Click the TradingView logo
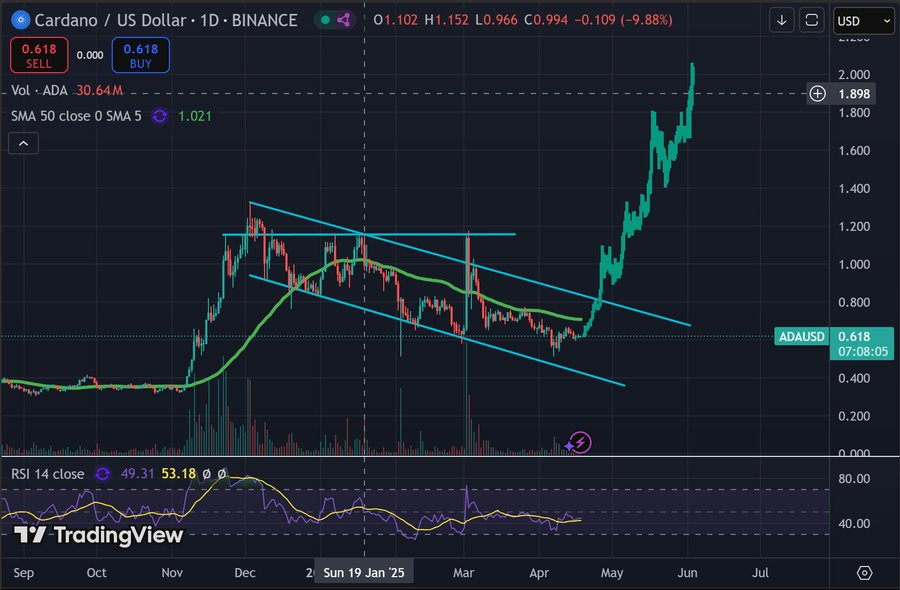Viewport: 900px width, 590px height. point(98,535)
